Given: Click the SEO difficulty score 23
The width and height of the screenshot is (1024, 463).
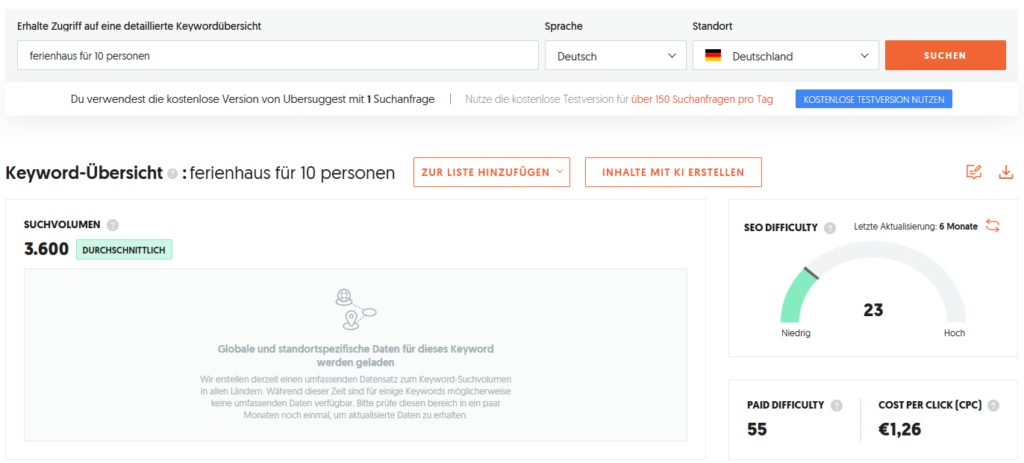Looking at the screenshot, I should click(x=873, y=310).
